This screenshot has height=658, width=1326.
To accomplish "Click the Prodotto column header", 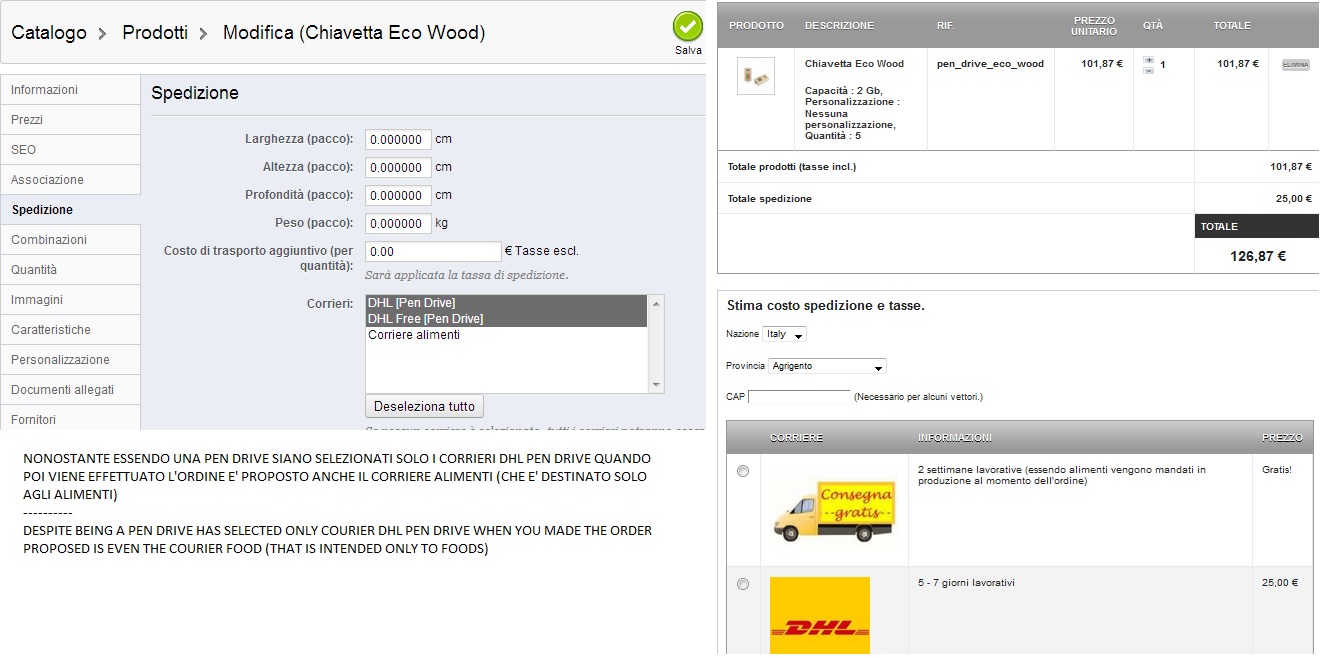I will click(757, 26).
